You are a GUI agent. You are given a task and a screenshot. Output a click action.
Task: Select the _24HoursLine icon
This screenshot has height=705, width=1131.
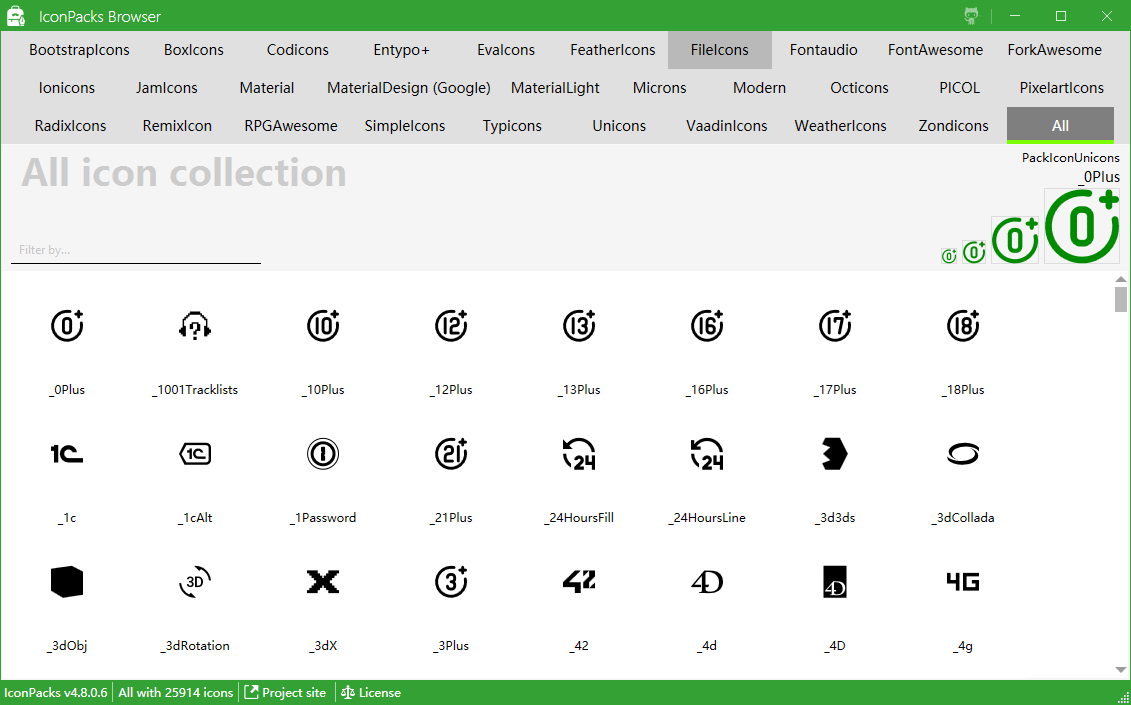coord(707,454)
